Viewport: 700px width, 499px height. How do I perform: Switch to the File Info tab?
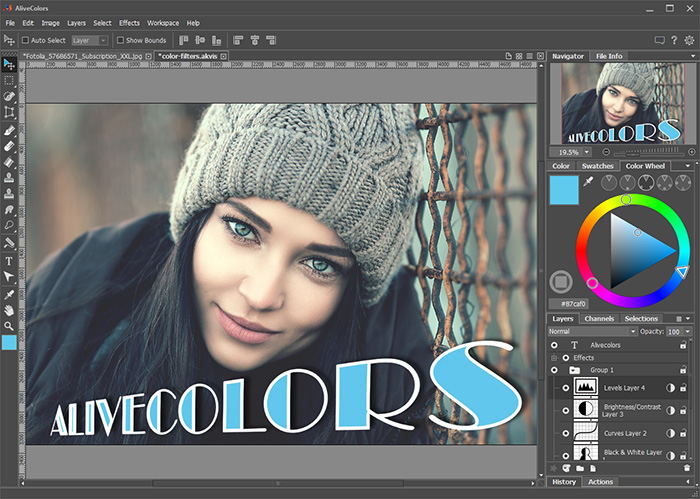tap(609, 56)
